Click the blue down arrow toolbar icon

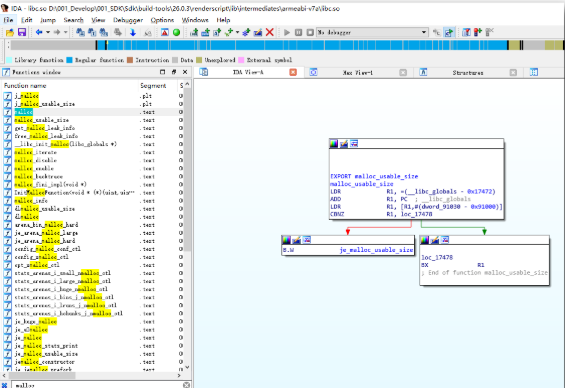point(133,32)
